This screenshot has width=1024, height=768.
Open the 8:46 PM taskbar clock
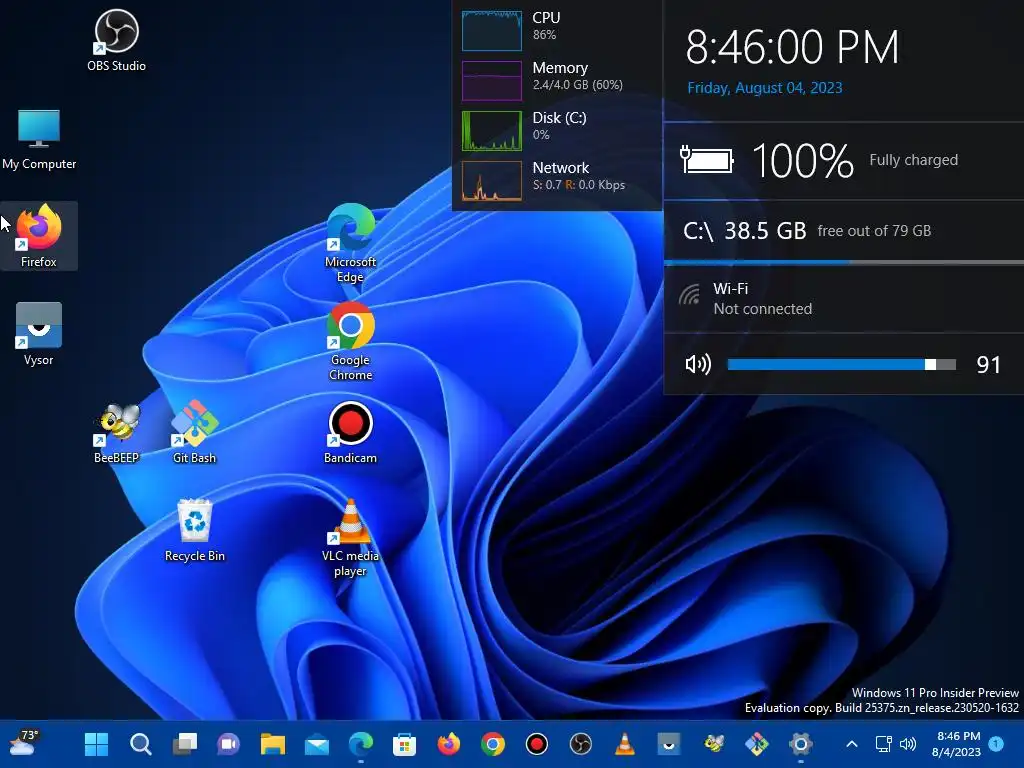(958, 744)
